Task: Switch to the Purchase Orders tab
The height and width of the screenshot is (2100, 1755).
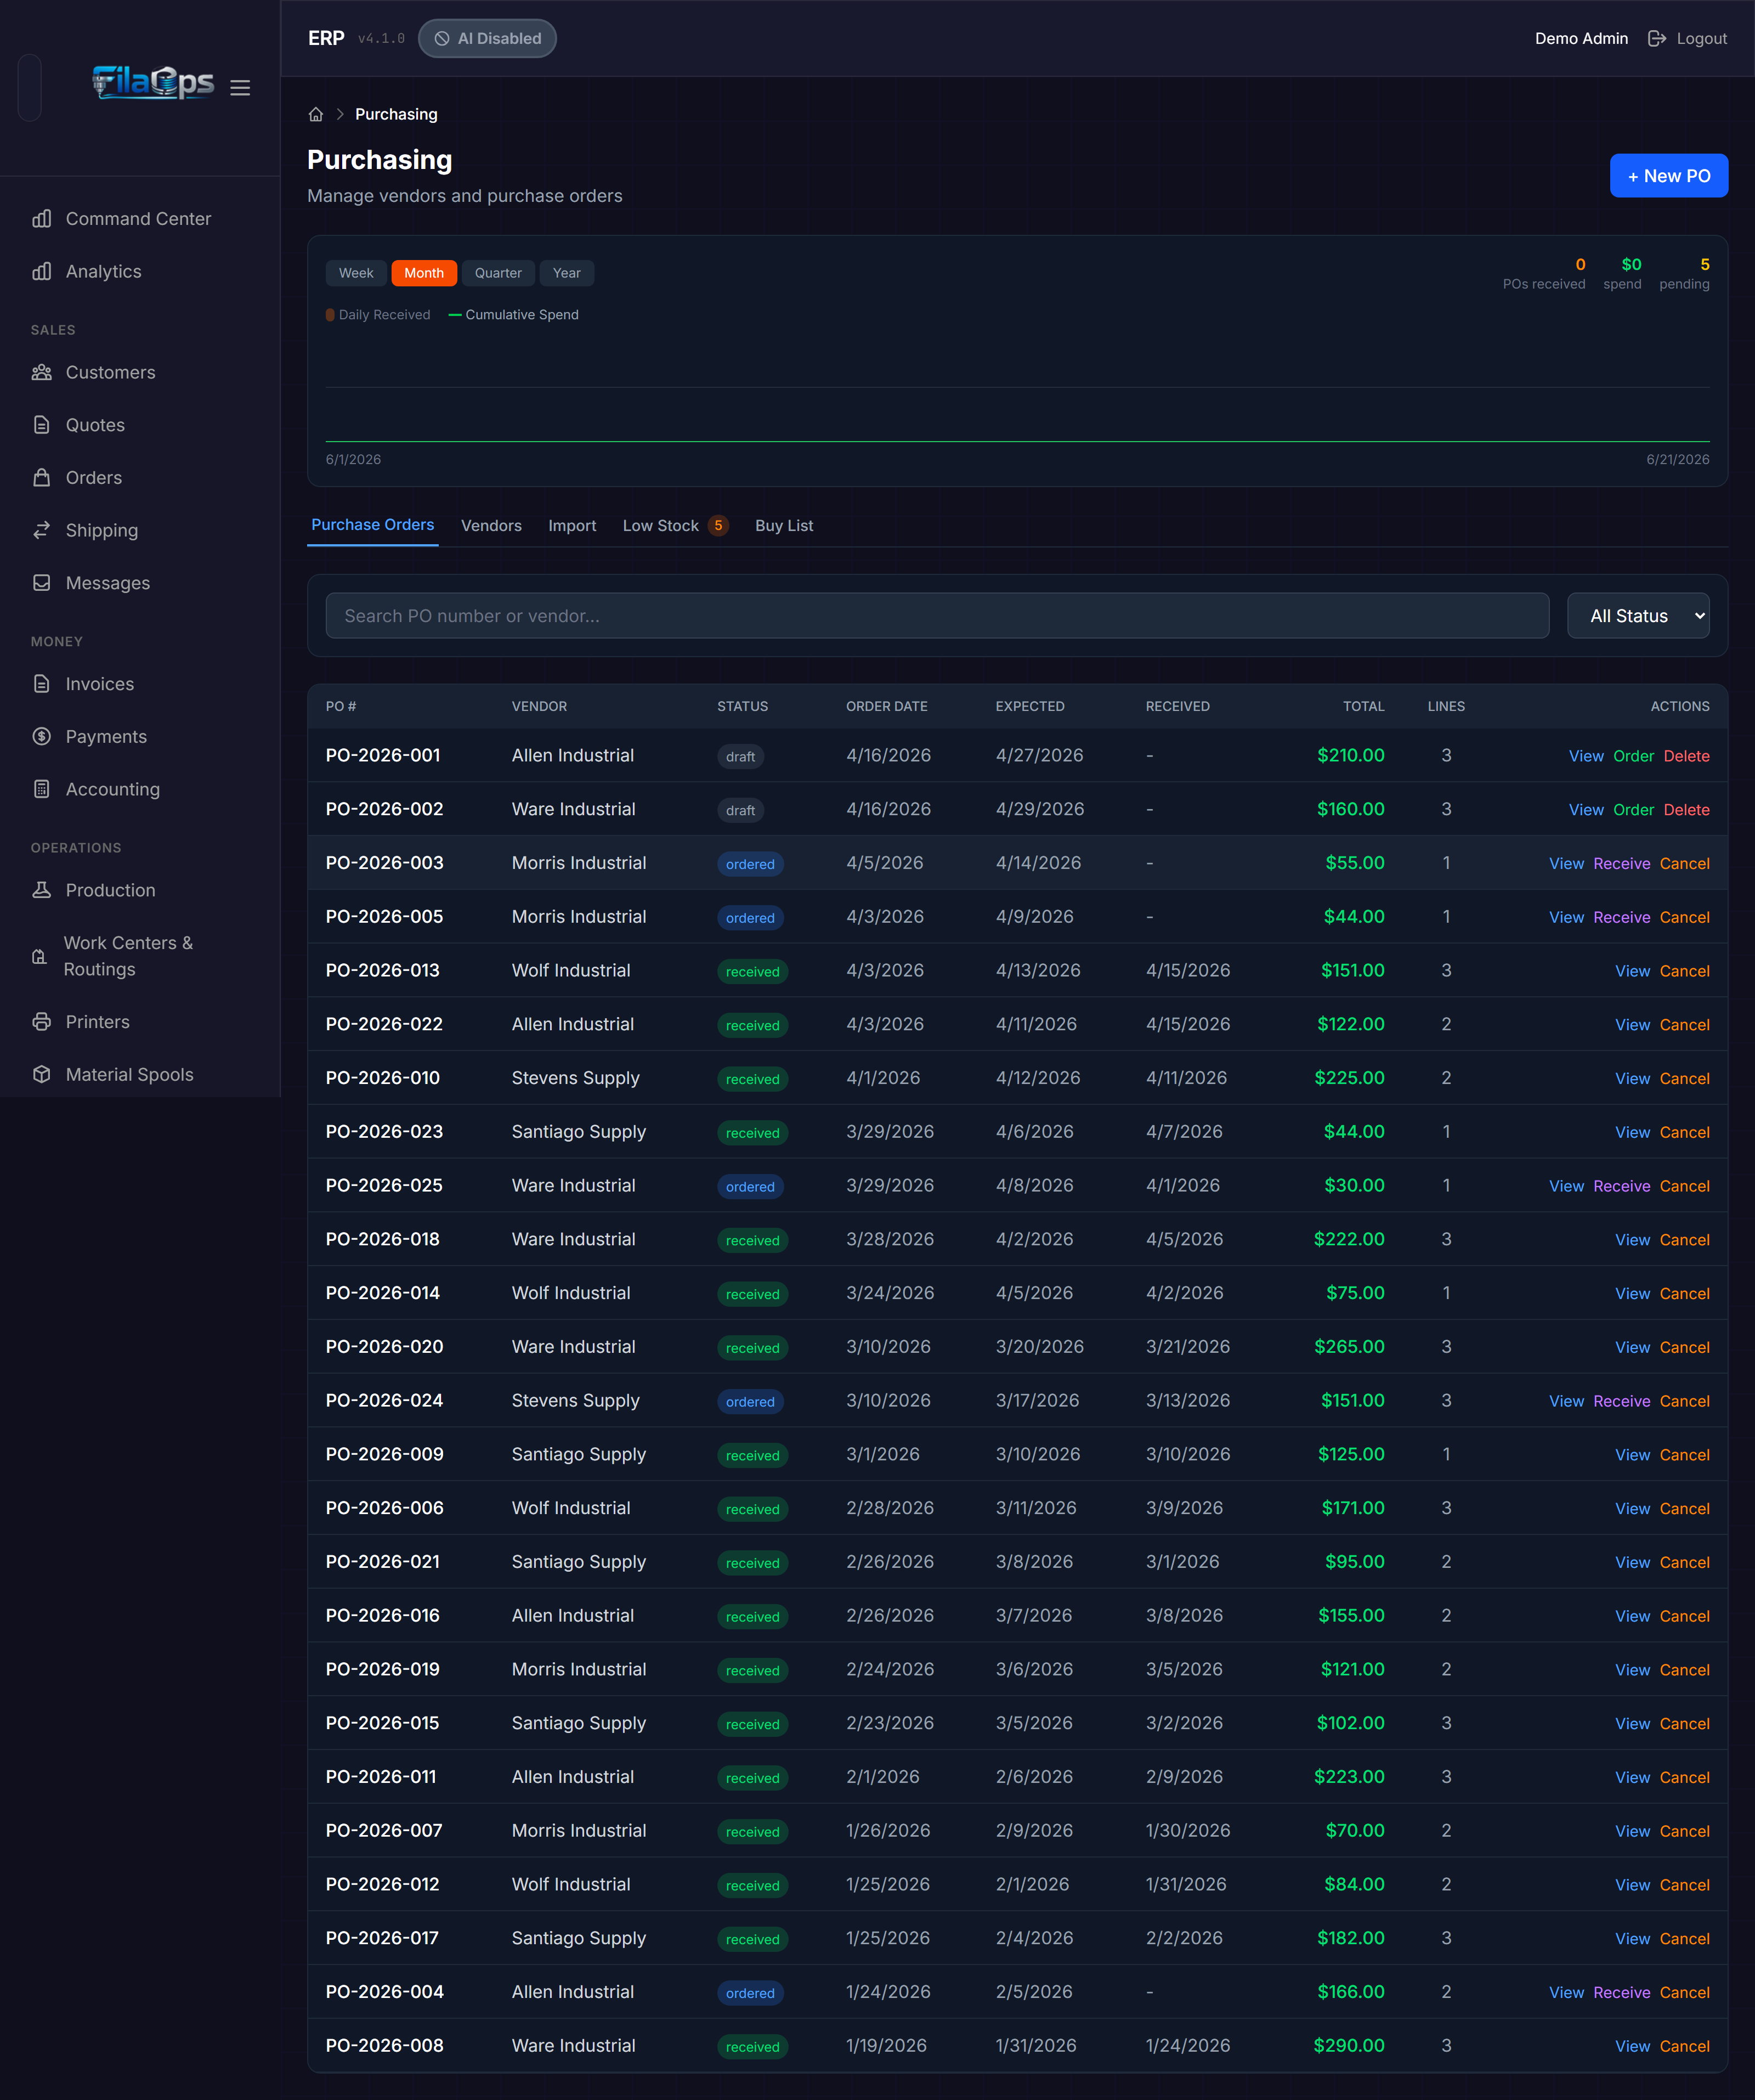Action: (373, 525)
